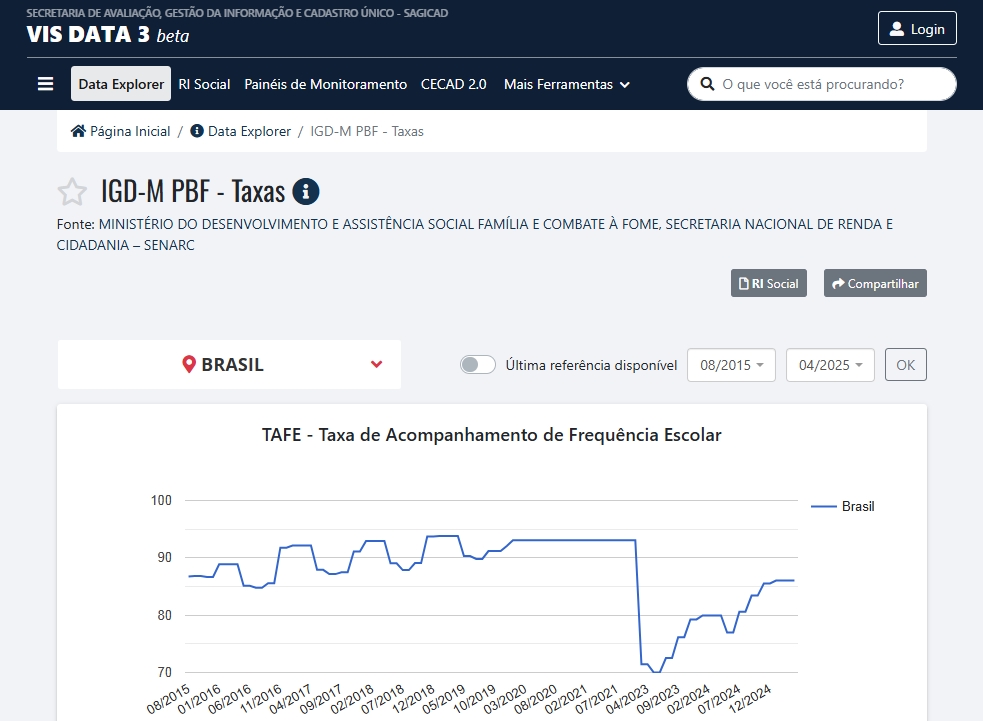Open the 04/2025 end date dropdown
This screenshot has height=721, width=983.
pyautogui.click(x=831, y=365)
